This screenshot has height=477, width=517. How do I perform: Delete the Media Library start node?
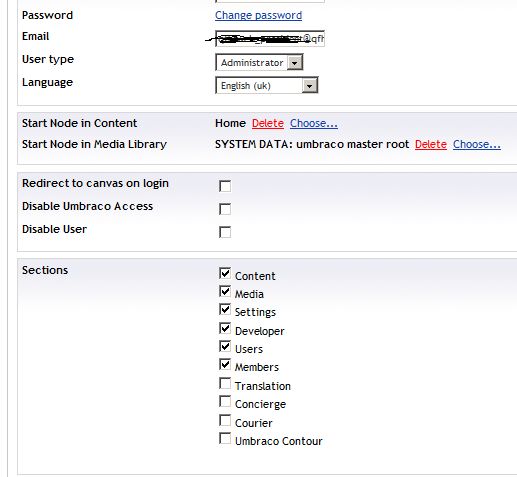tap(431, 144)
